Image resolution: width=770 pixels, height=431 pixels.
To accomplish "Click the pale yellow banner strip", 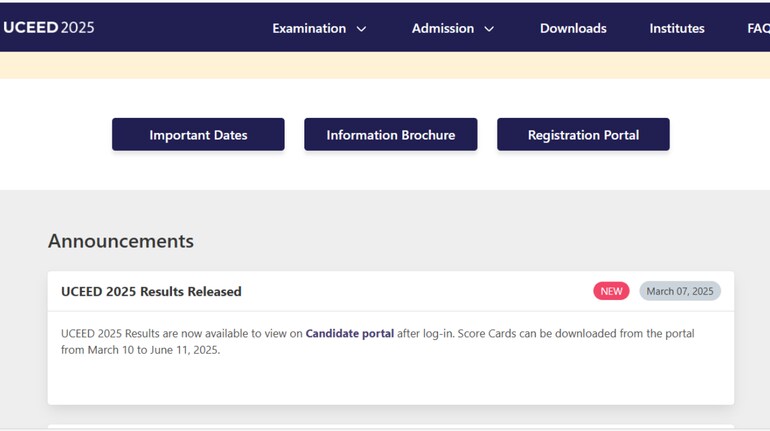I will click(x=385, y=65).
